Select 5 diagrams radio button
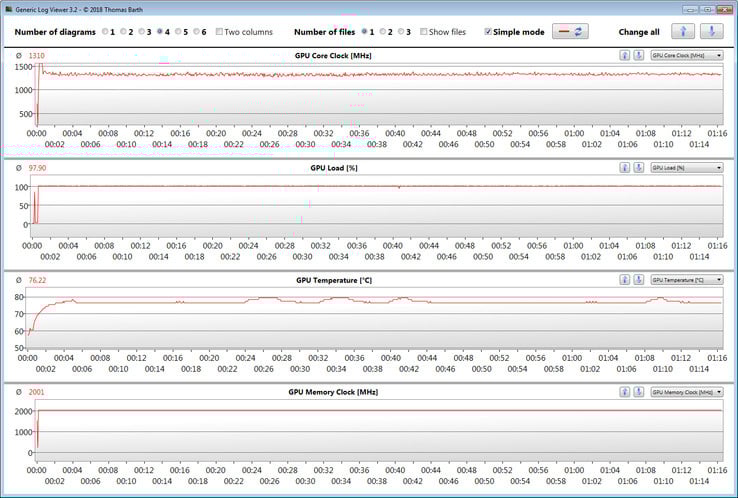Image resolution: width=738 pixels, height=498 pixels. 178,32
